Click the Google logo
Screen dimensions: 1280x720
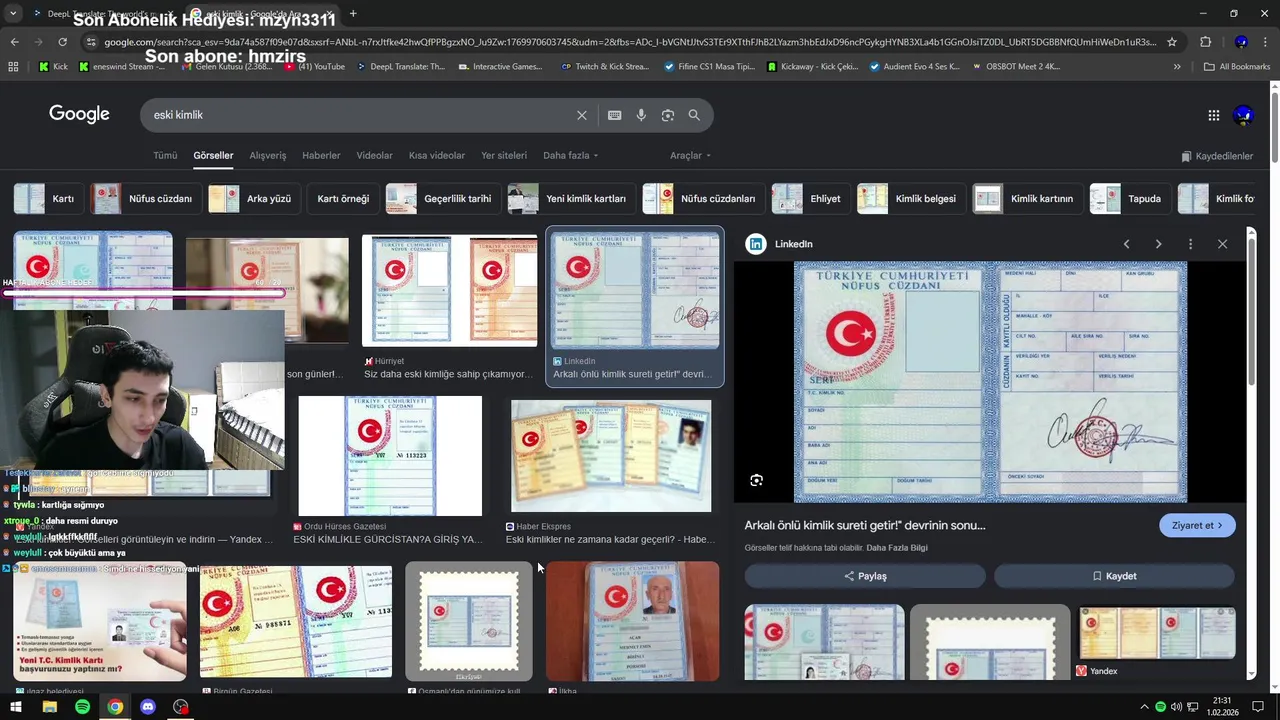(x=79, y=114)
